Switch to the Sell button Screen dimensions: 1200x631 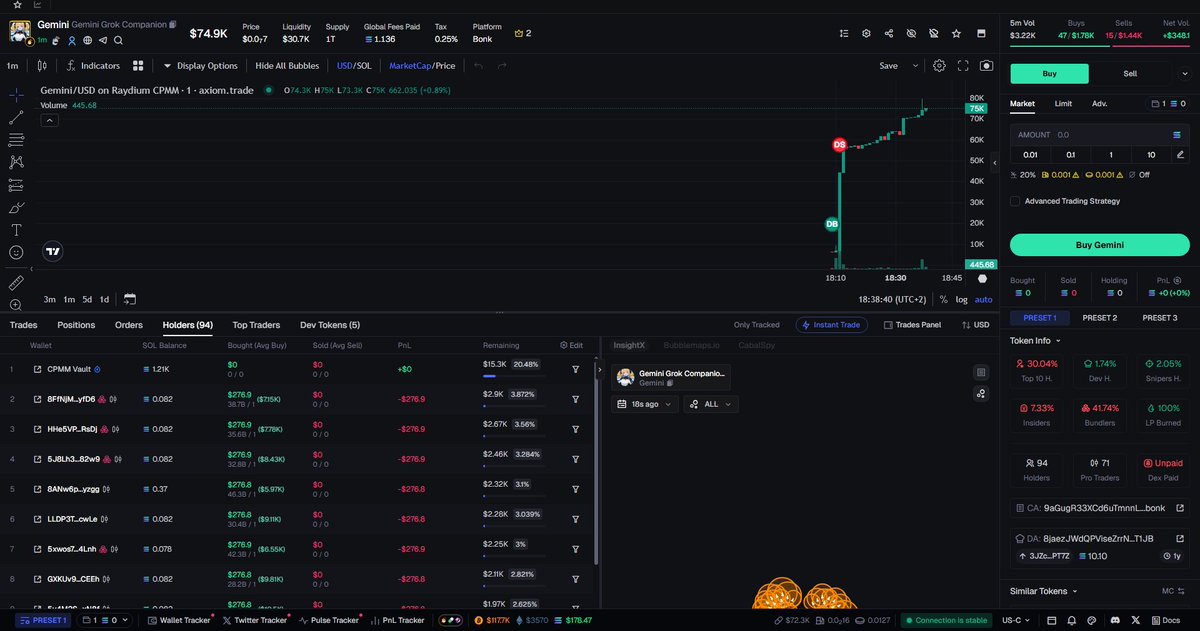[1130, 73]
